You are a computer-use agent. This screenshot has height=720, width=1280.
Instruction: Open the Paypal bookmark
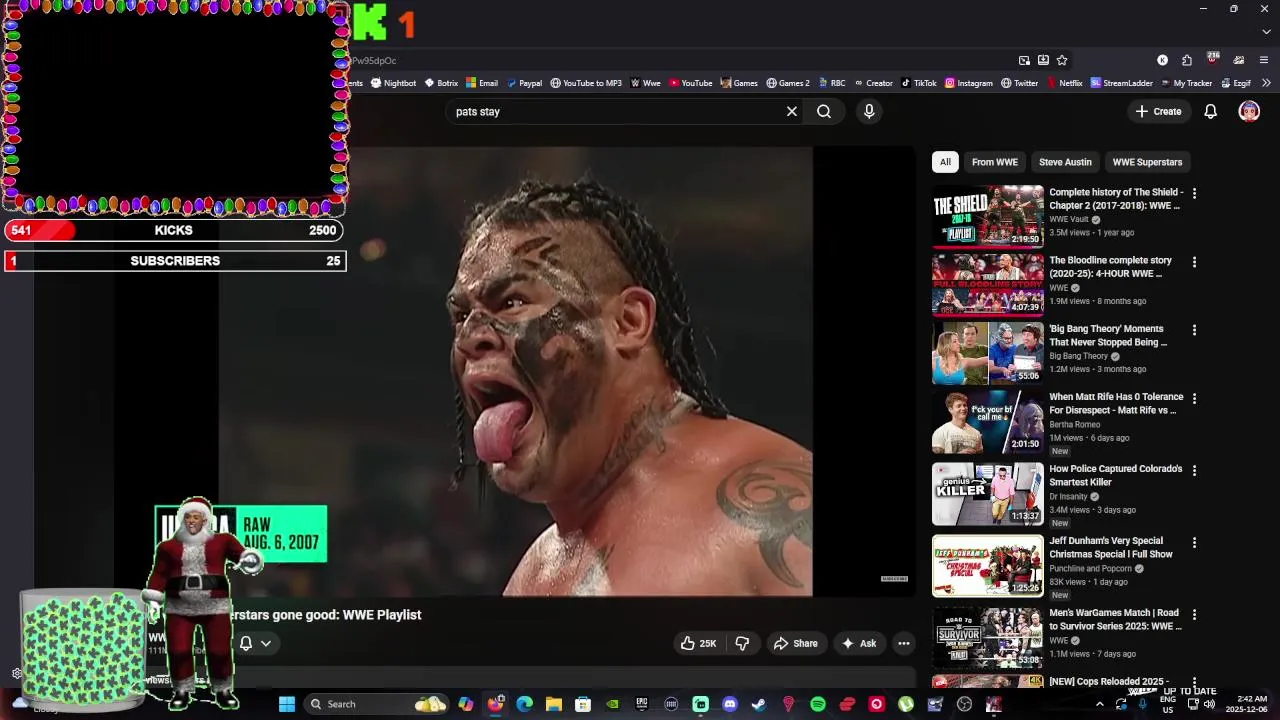point(524,83)
